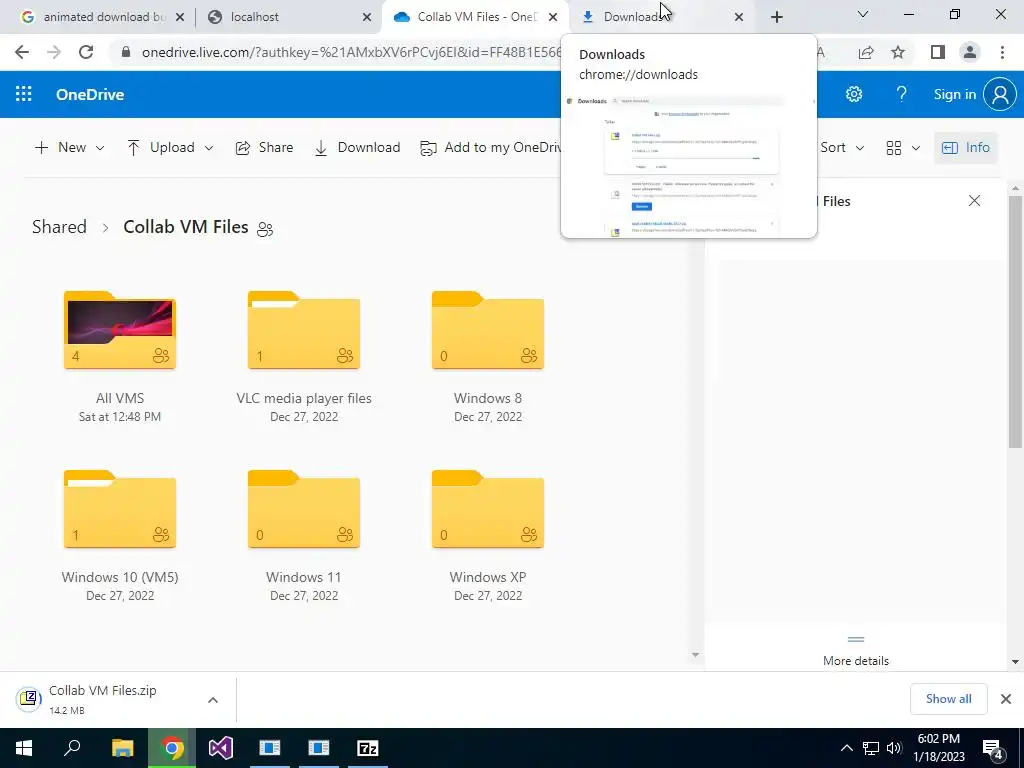
Task: Toggle the Info details pane
Action: (x=966, y=148)
